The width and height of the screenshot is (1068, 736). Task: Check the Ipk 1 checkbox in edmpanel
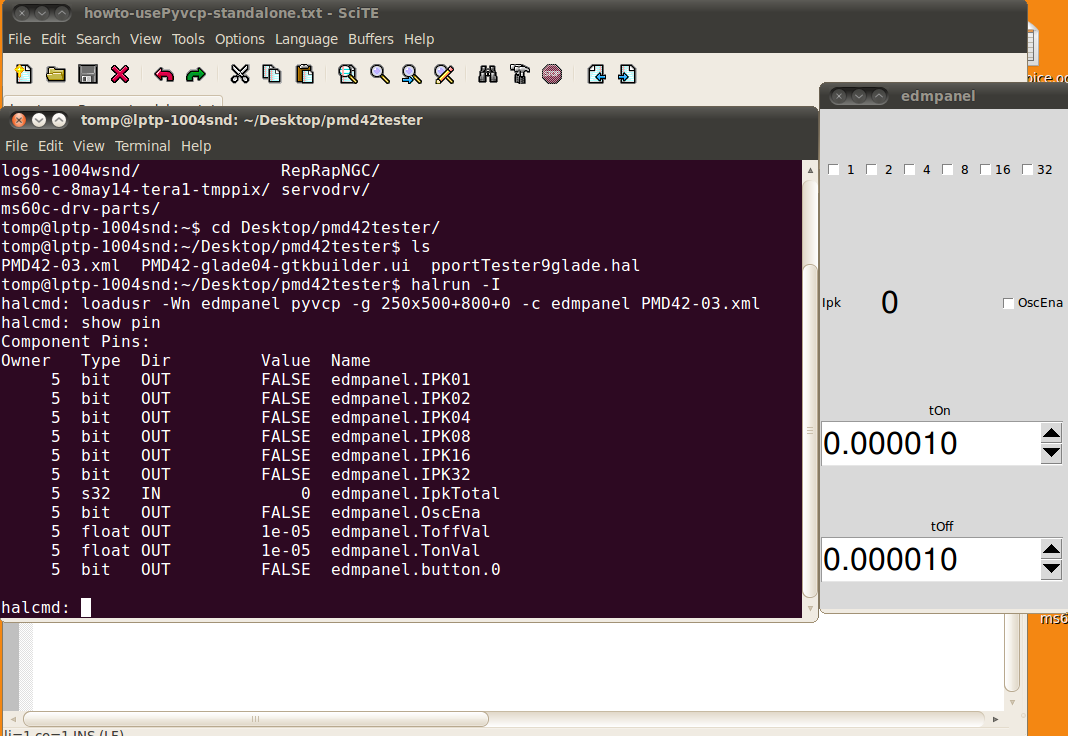click(x=833, y=170)
